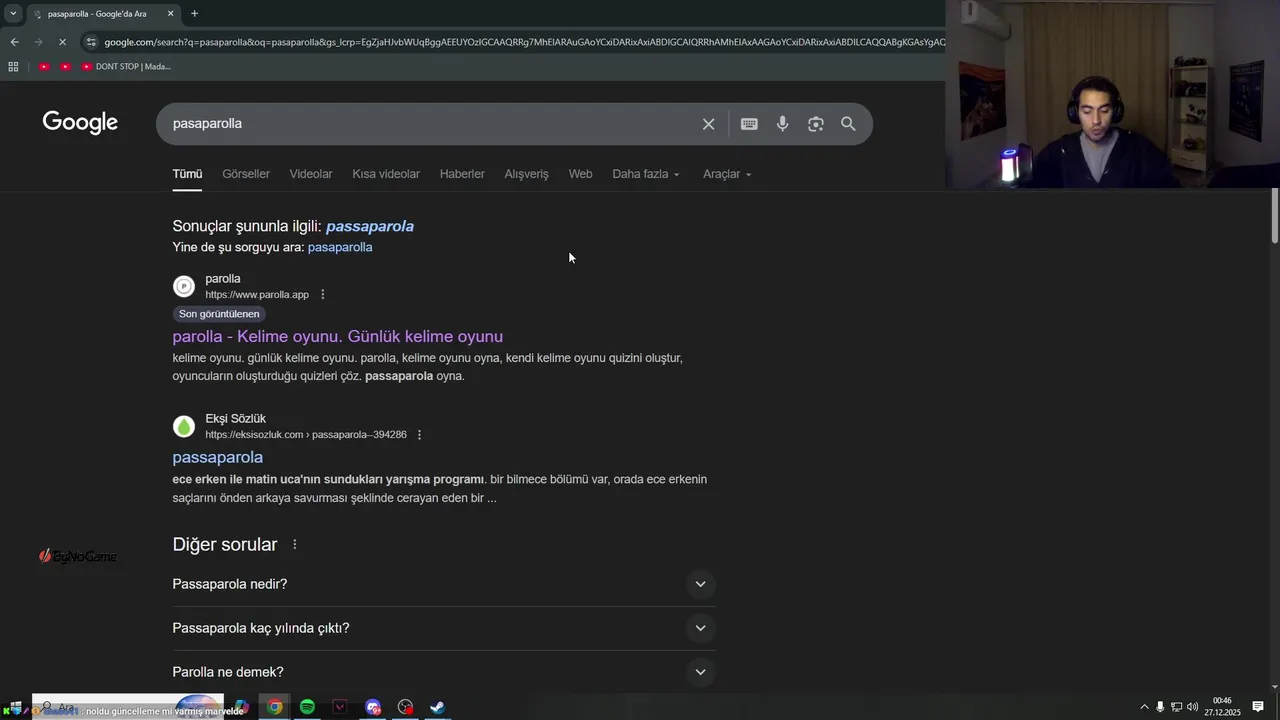The height and width of the screenshot is (720, 1280).
Task: Switch to the Videolar tab
Action: point(311,174)
